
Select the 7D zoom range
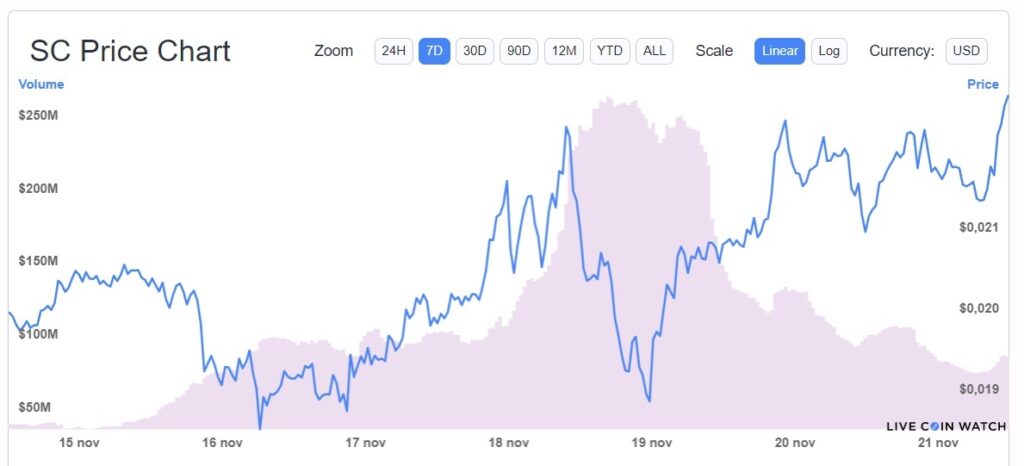pyautogui.click(x=434, y=51)
